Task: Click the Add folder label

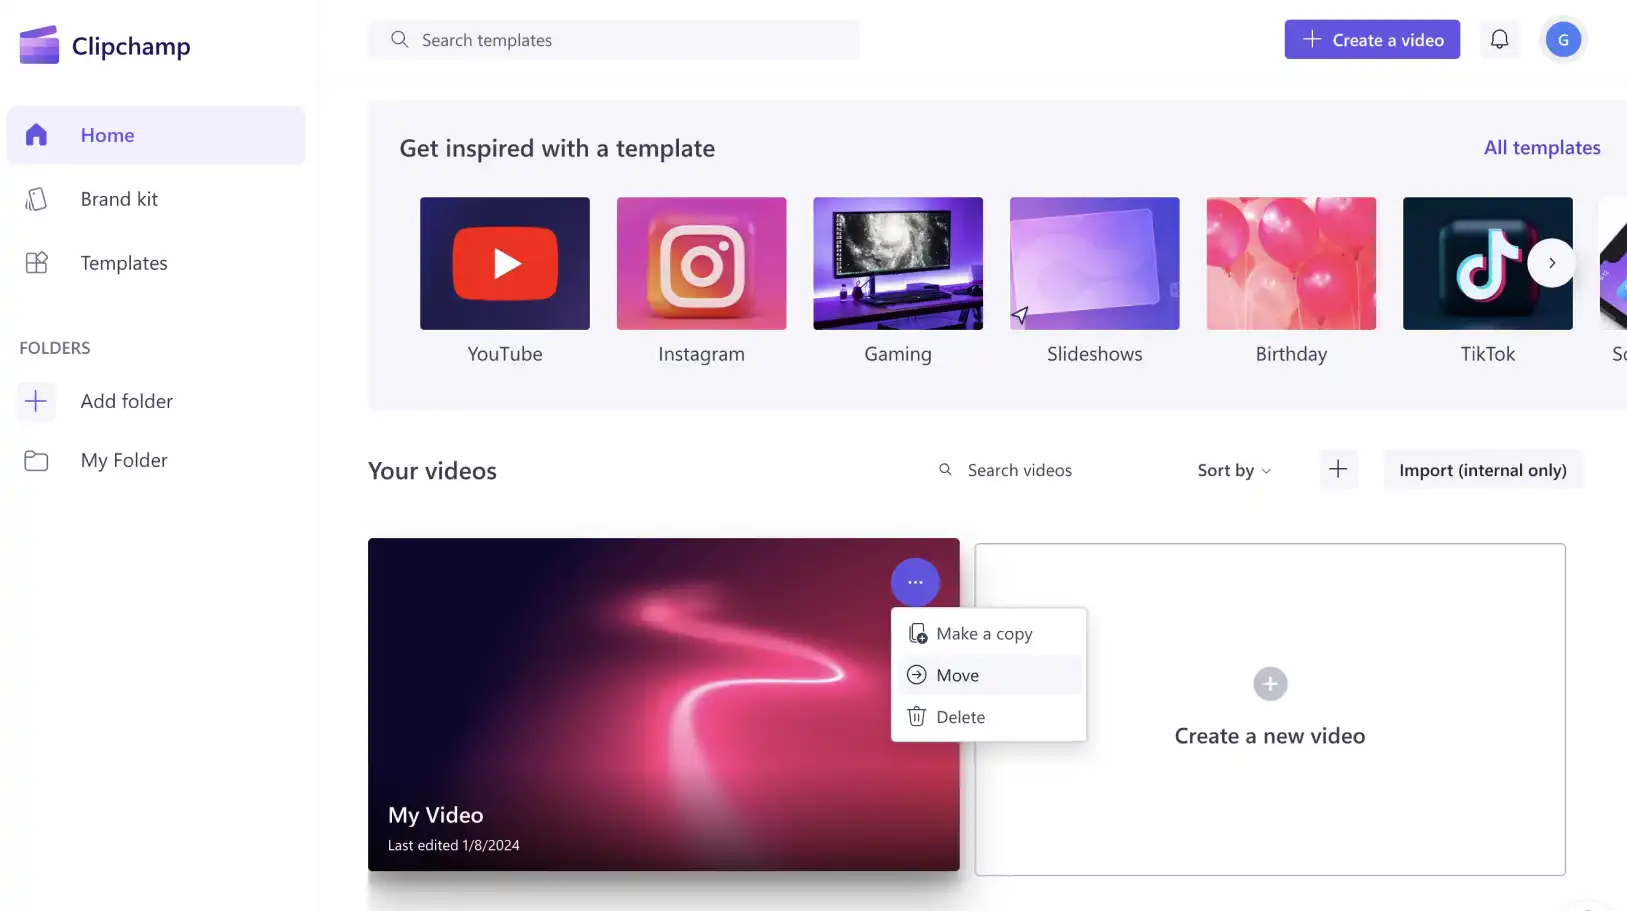Action: tap(127, 401)
